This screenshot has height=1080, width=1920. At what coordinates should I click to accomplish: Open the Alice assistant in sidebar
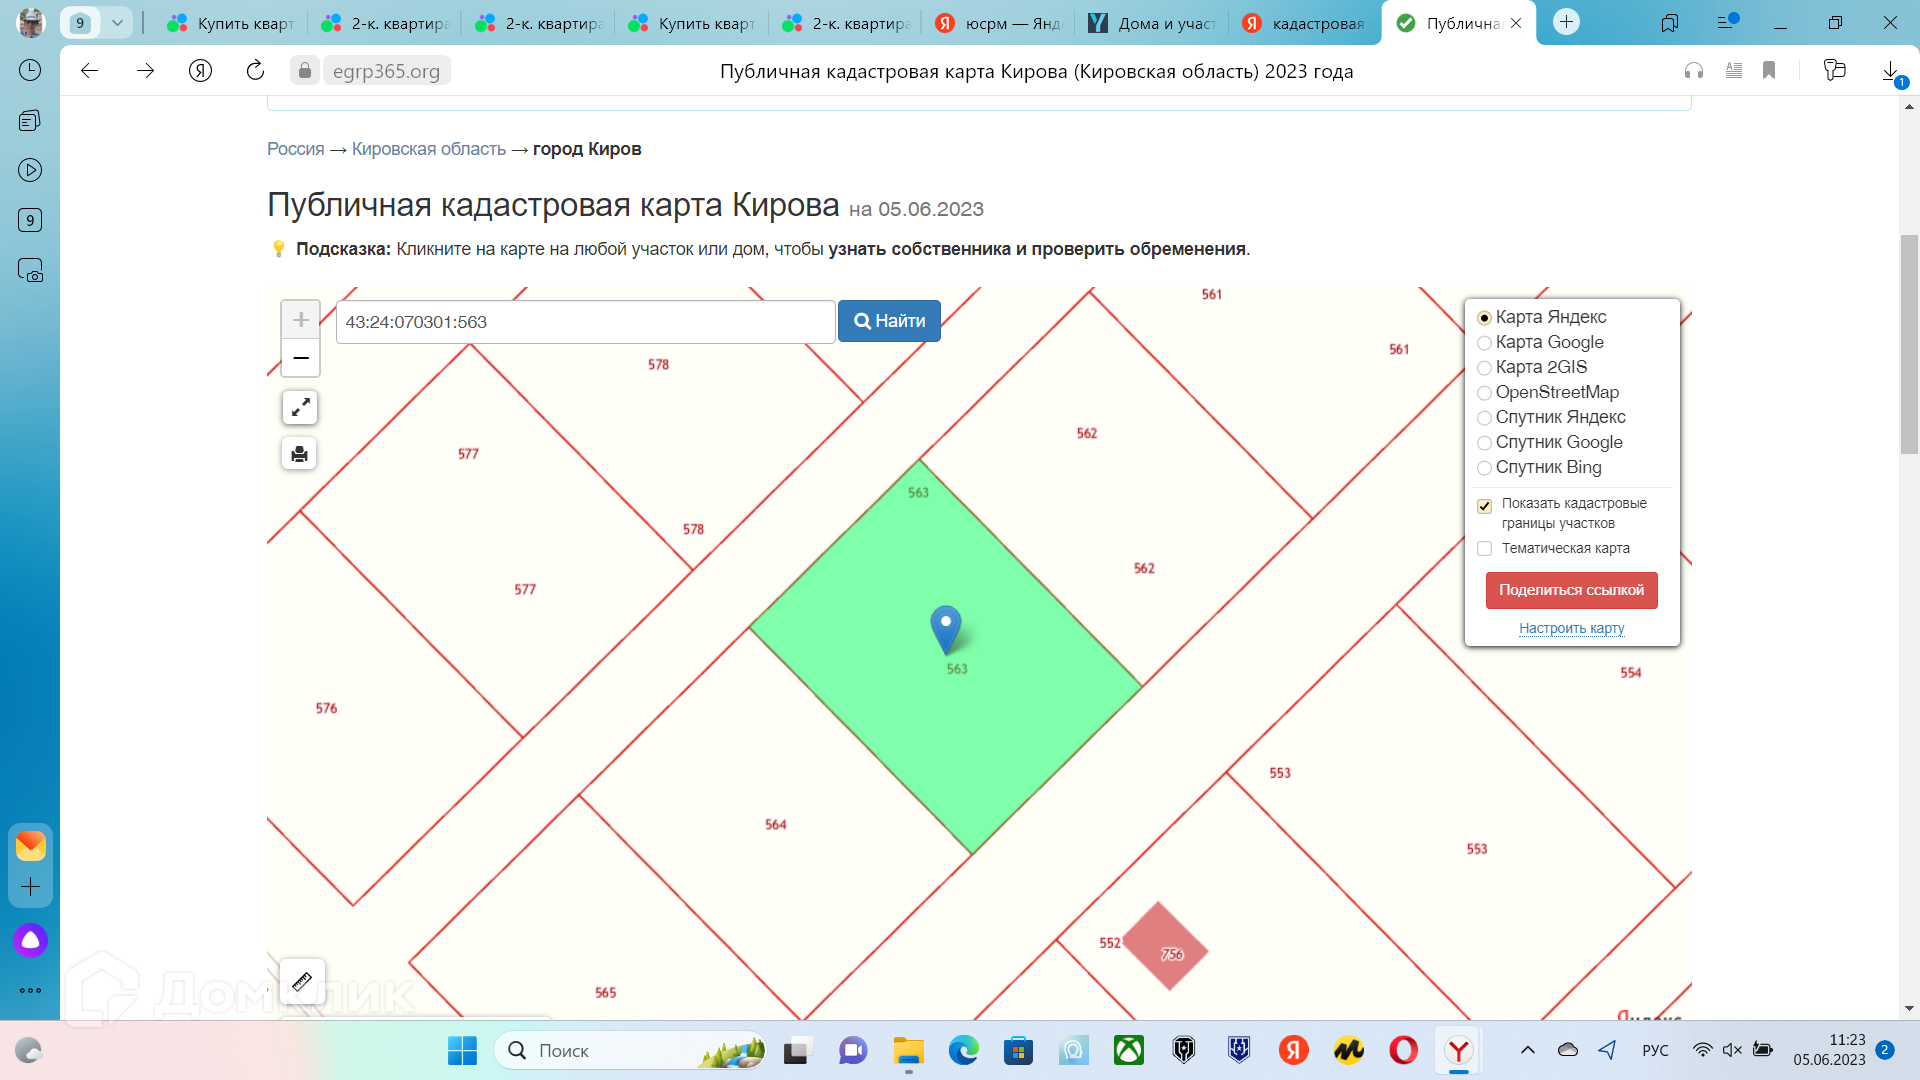(x=30, y=940)
